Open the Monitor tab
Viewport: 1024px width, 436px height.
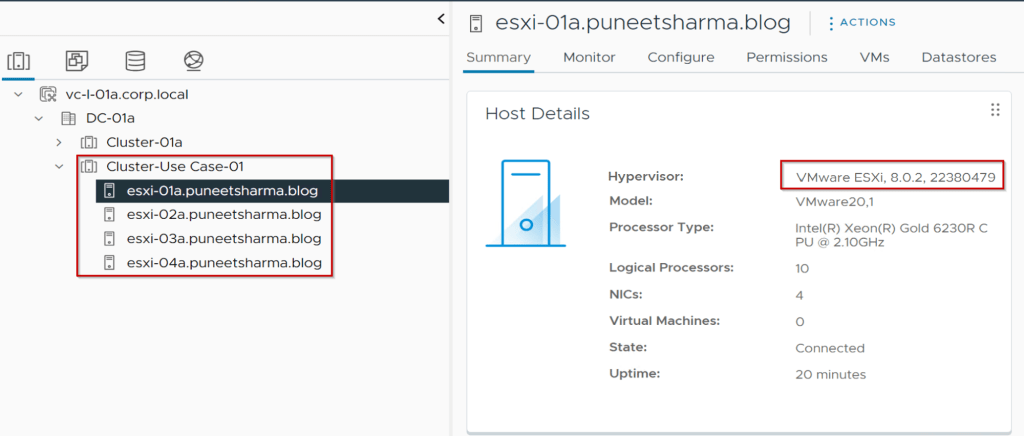click(x=589, y=57)
